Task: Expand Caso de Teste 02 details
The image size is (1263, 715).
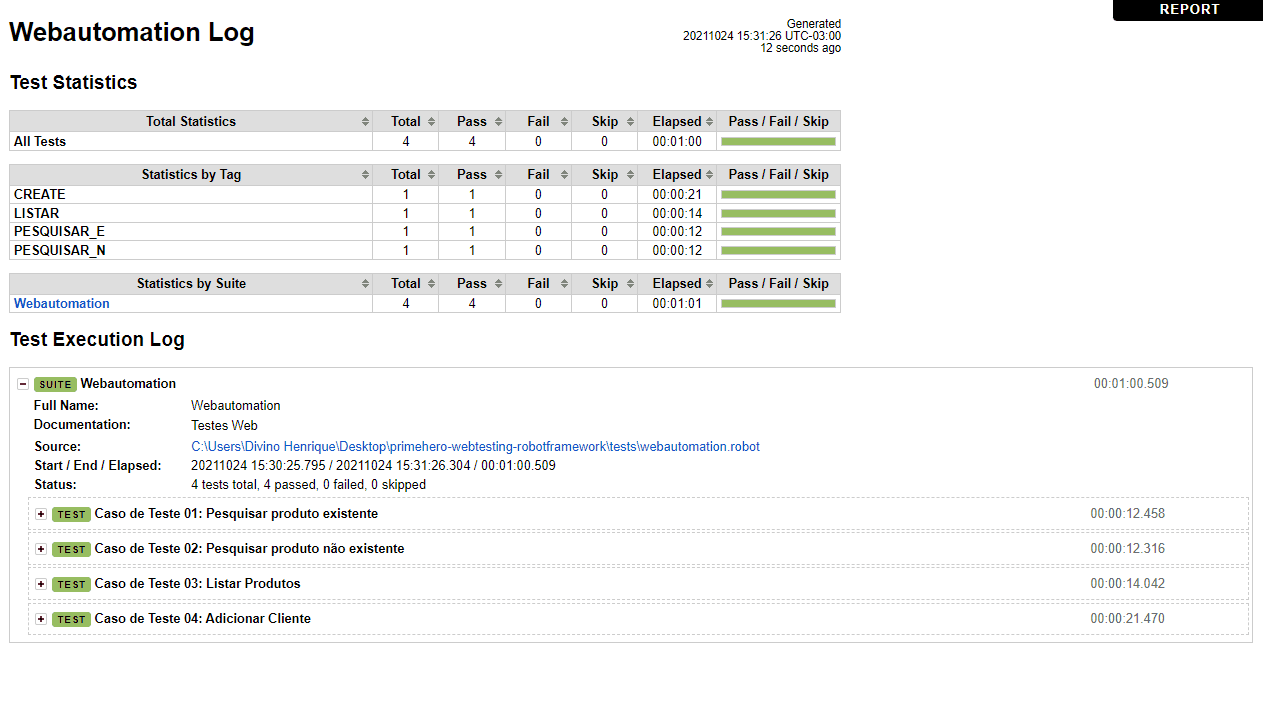Action: tap(41, 549)
